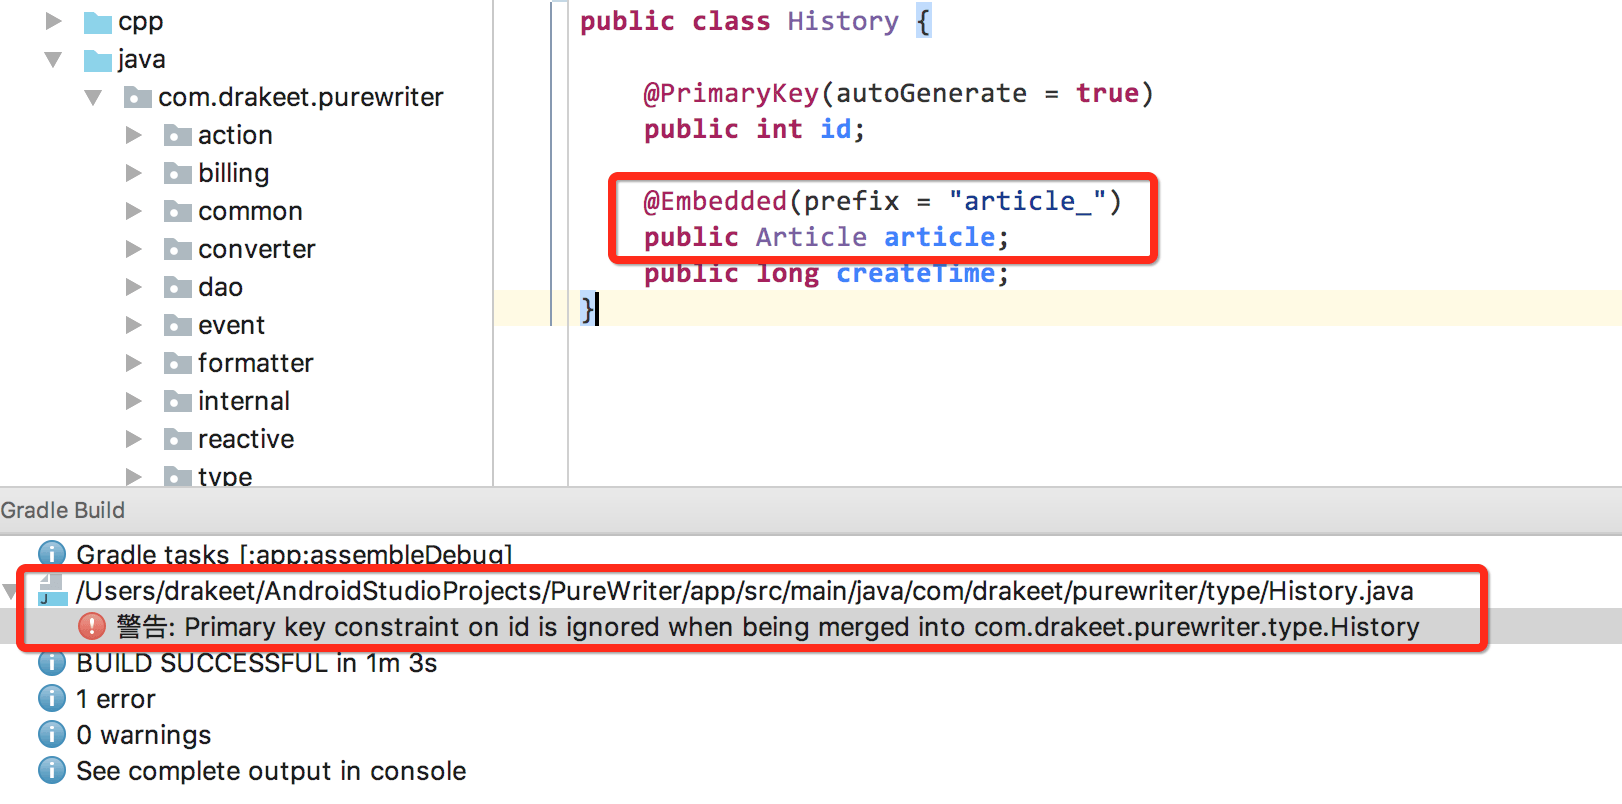Click the Gradle Build panel title
This screenshot has height=804, width=1622.
coord(63,510)
